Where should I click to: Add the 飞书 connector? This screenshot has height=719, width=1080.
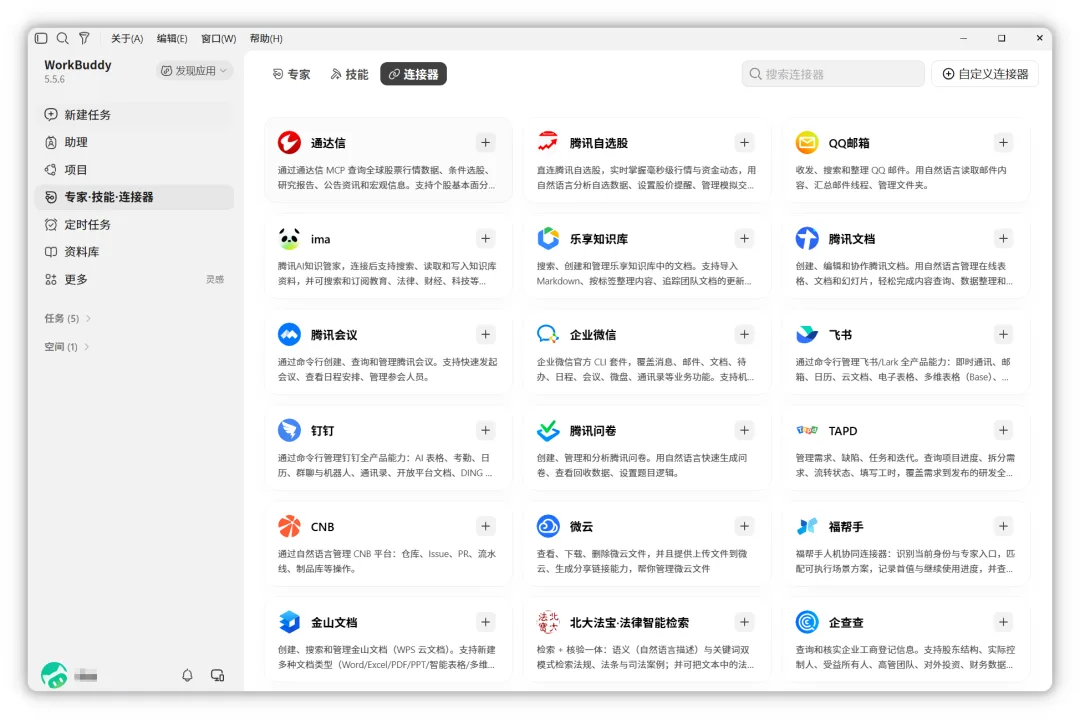coord(1004,334)
